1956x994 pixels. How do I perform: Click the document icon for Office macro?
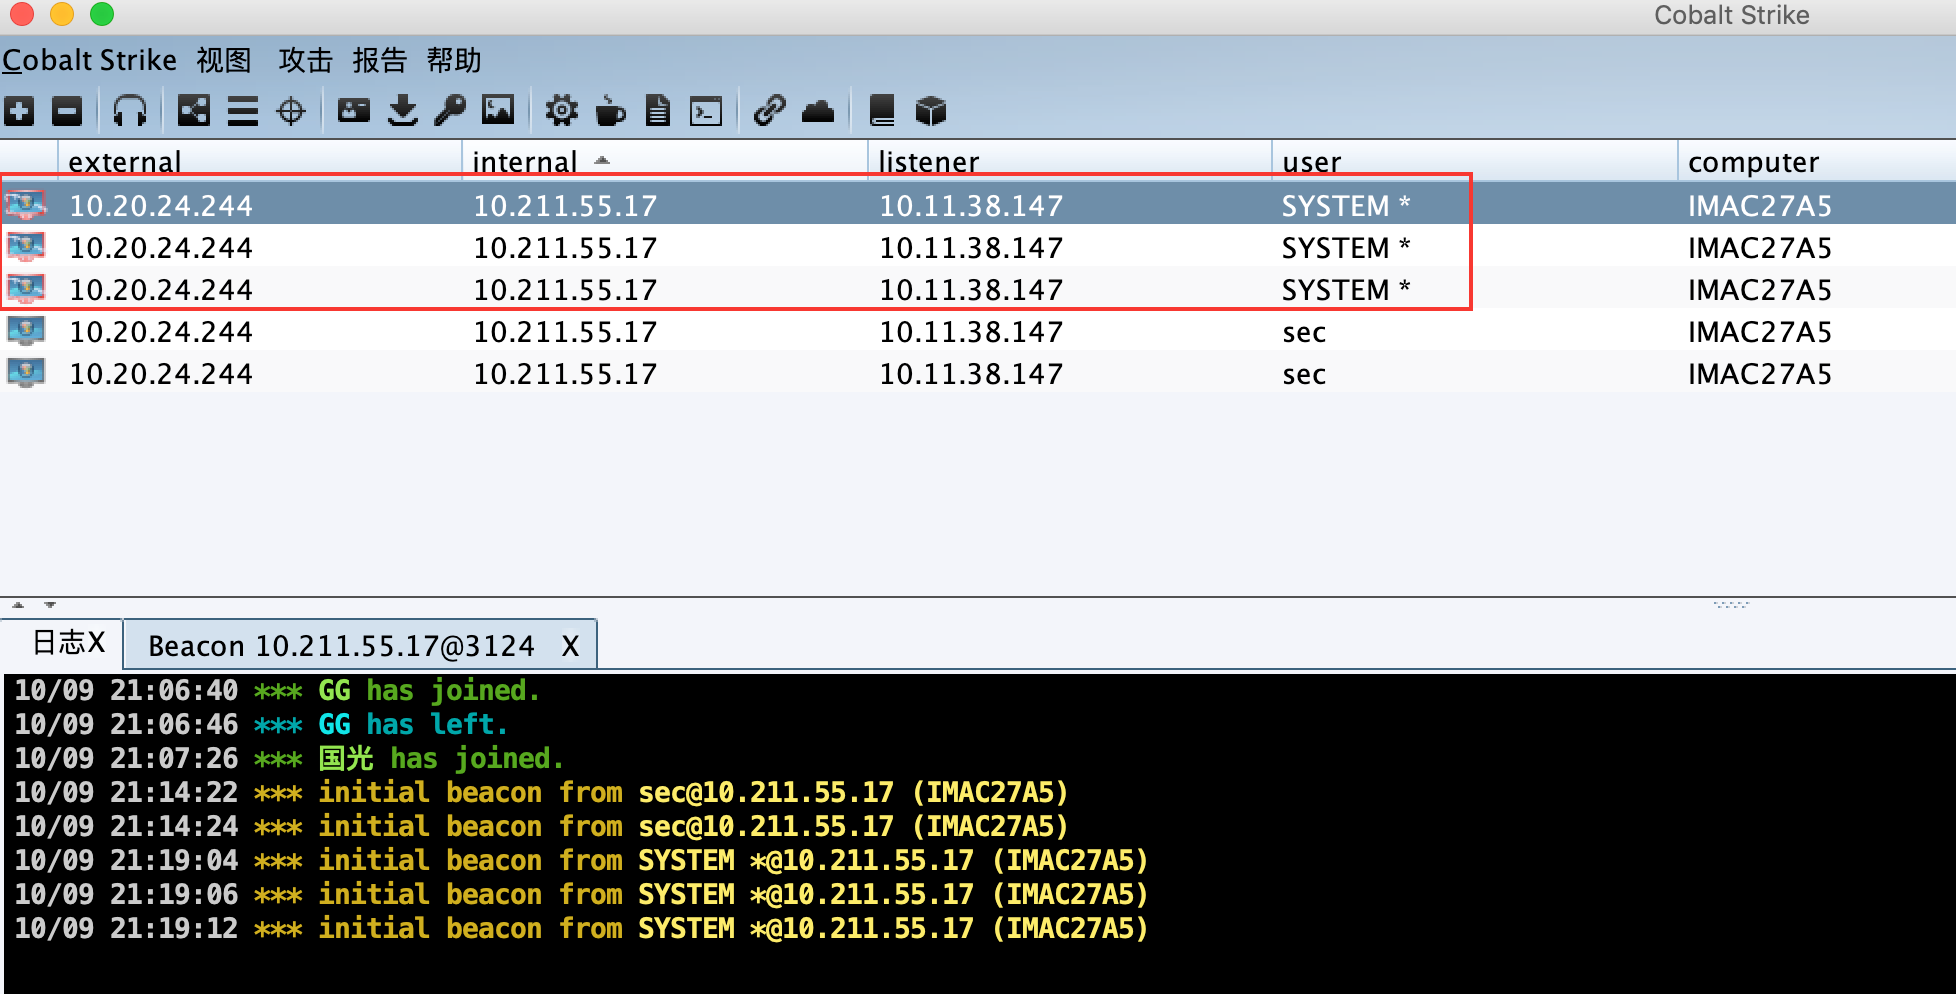coord(658,111)
